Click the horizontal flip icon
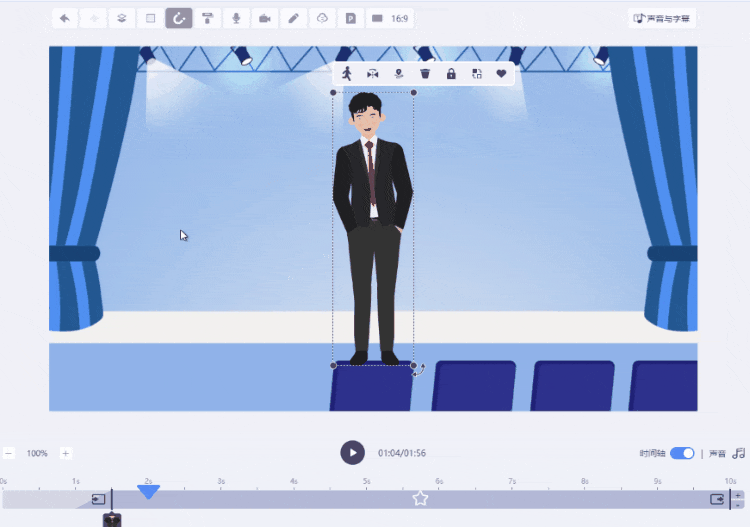750x527 pixels. coord(373,74)
